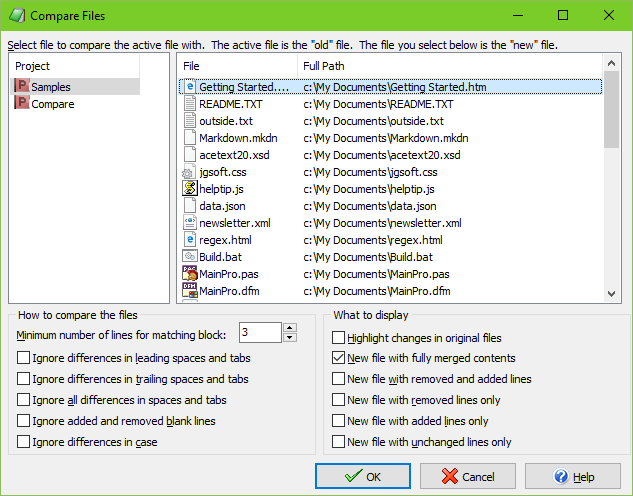
Task: Select helptip.js file name
Action: [221, 189]
